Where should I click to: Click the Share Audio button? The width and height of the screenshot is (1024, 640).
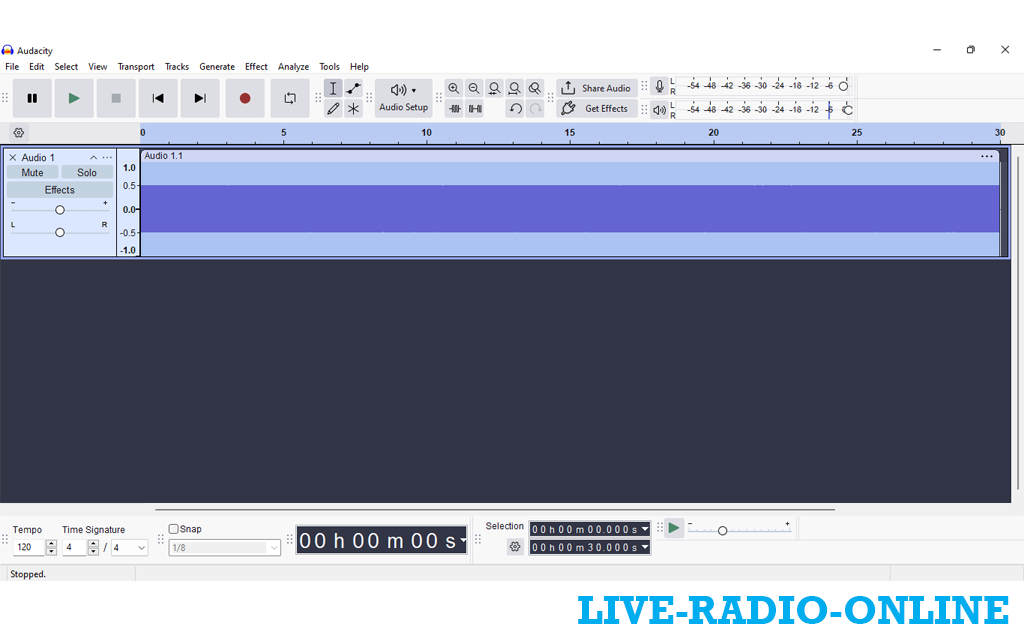click(596, 88)
